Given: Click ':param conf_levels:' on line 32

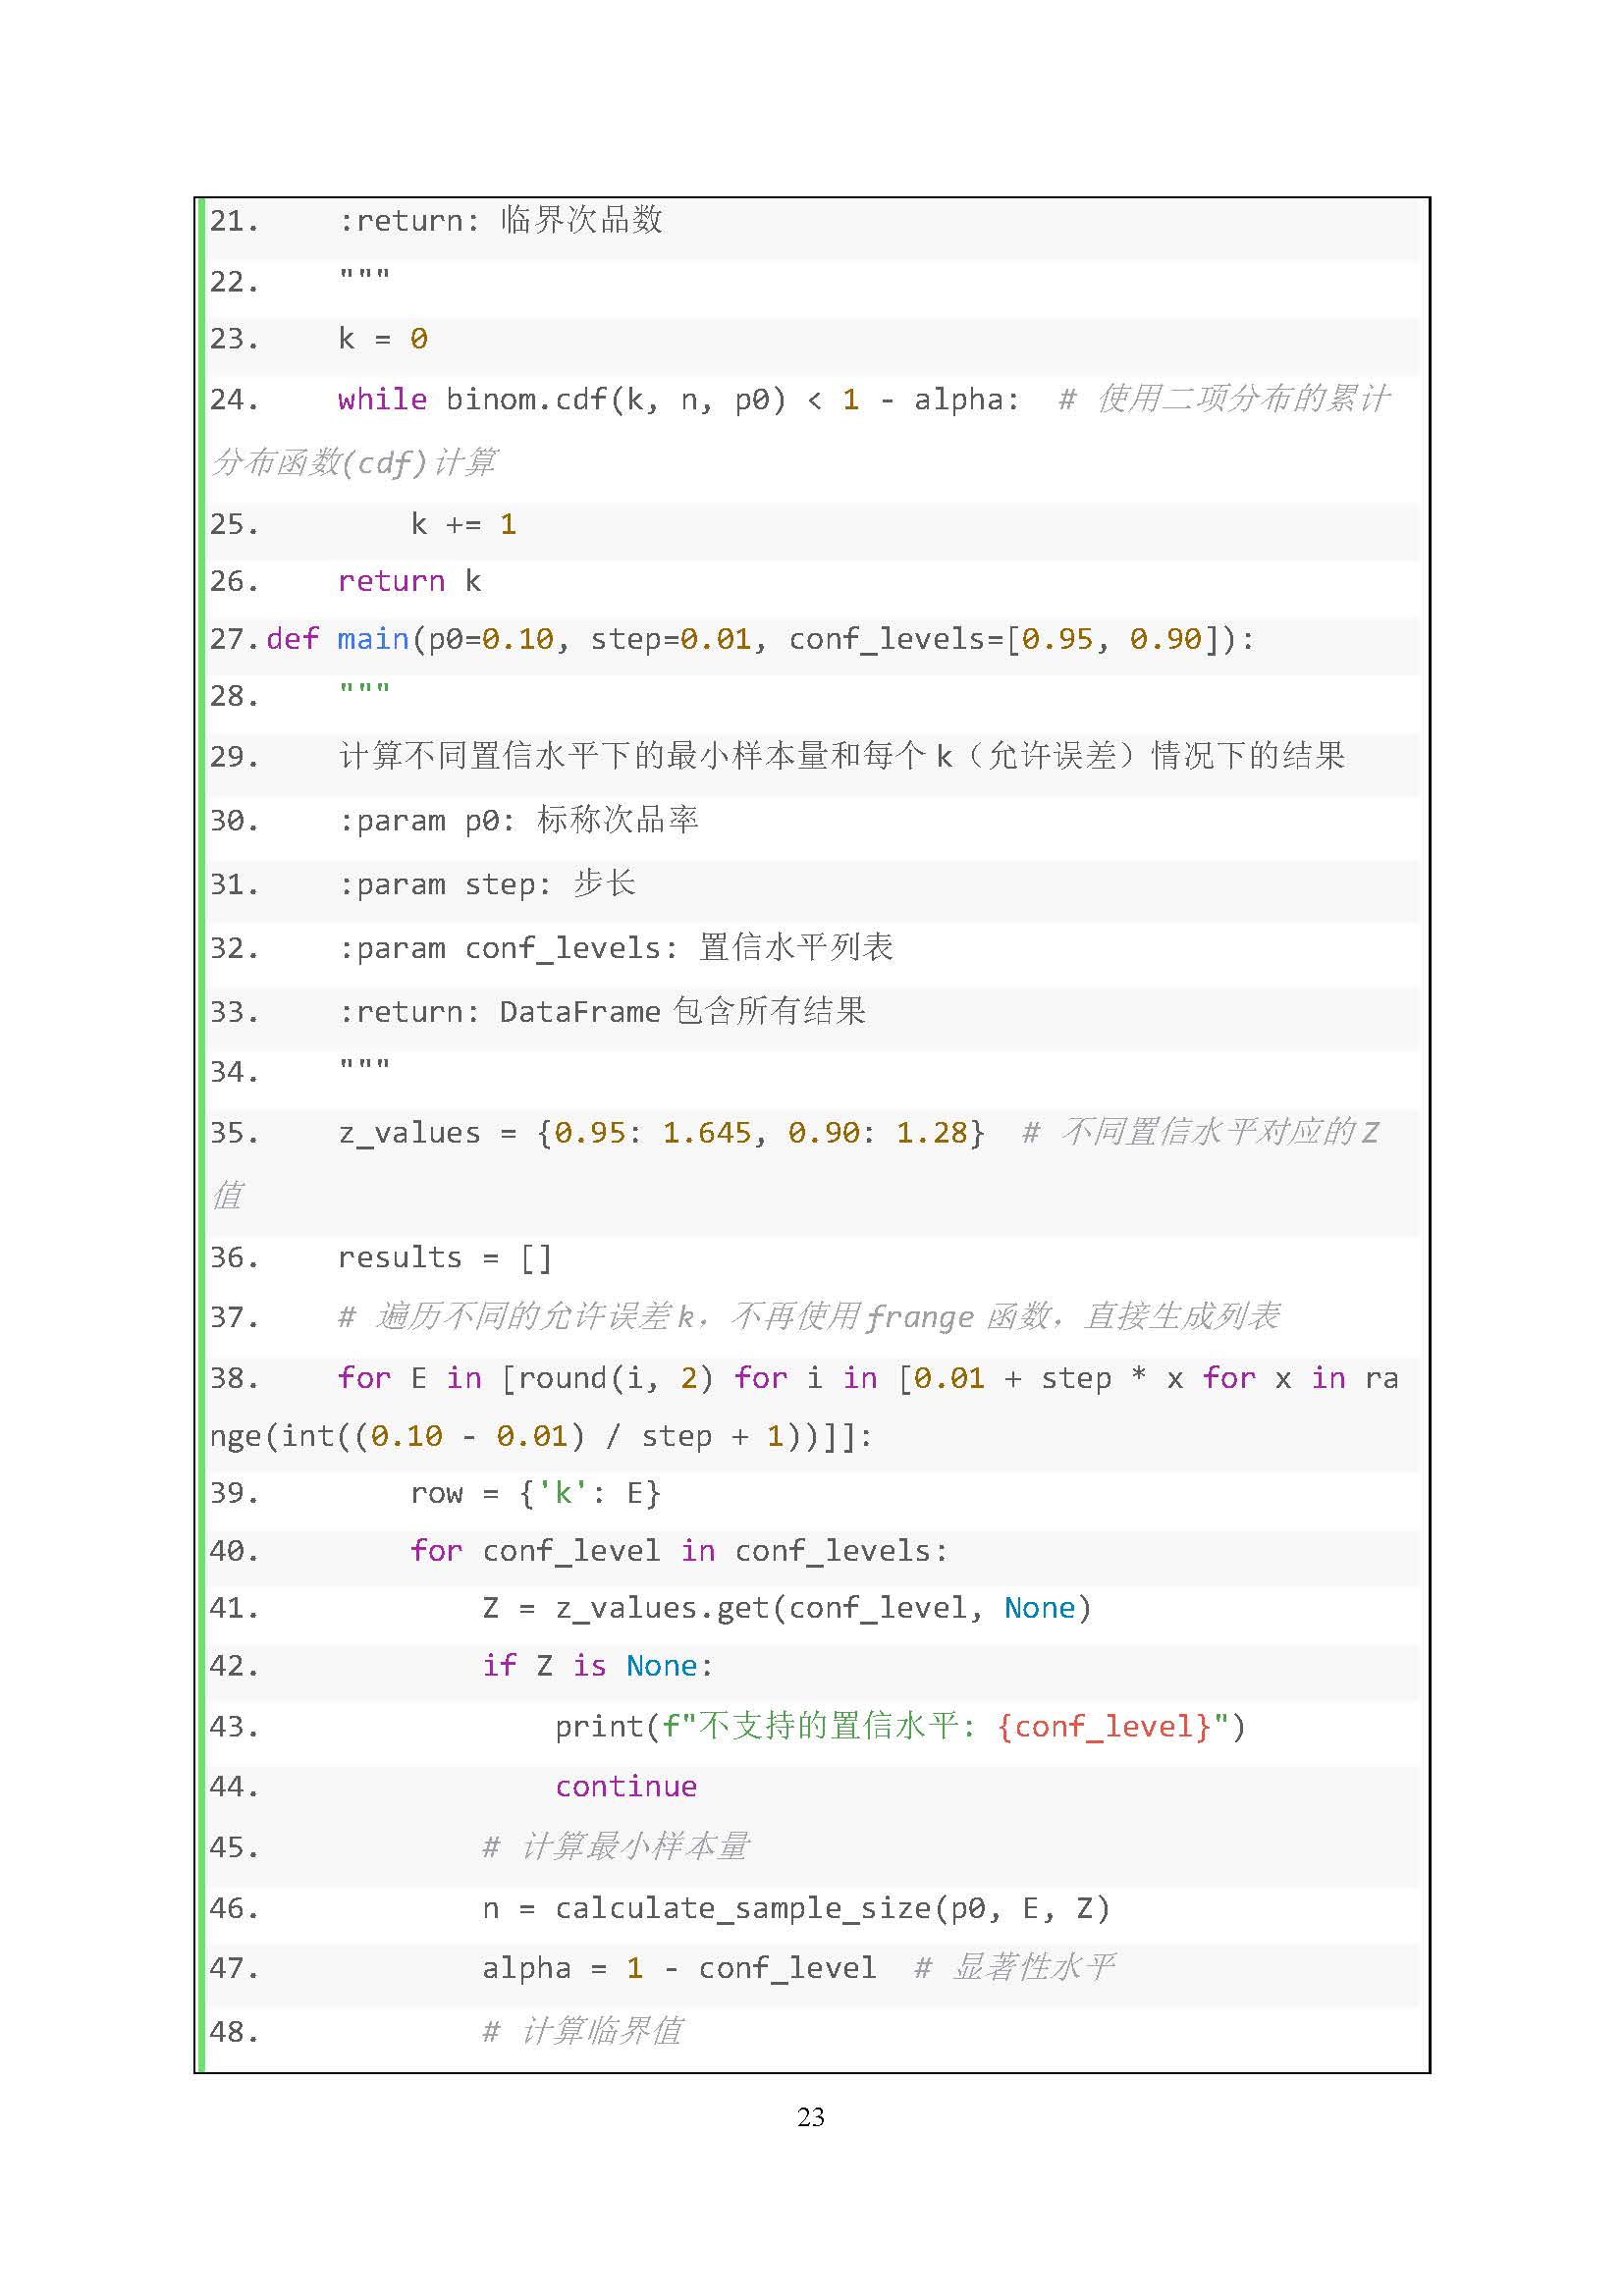Looking at the screenshot, I should point(508,948).
